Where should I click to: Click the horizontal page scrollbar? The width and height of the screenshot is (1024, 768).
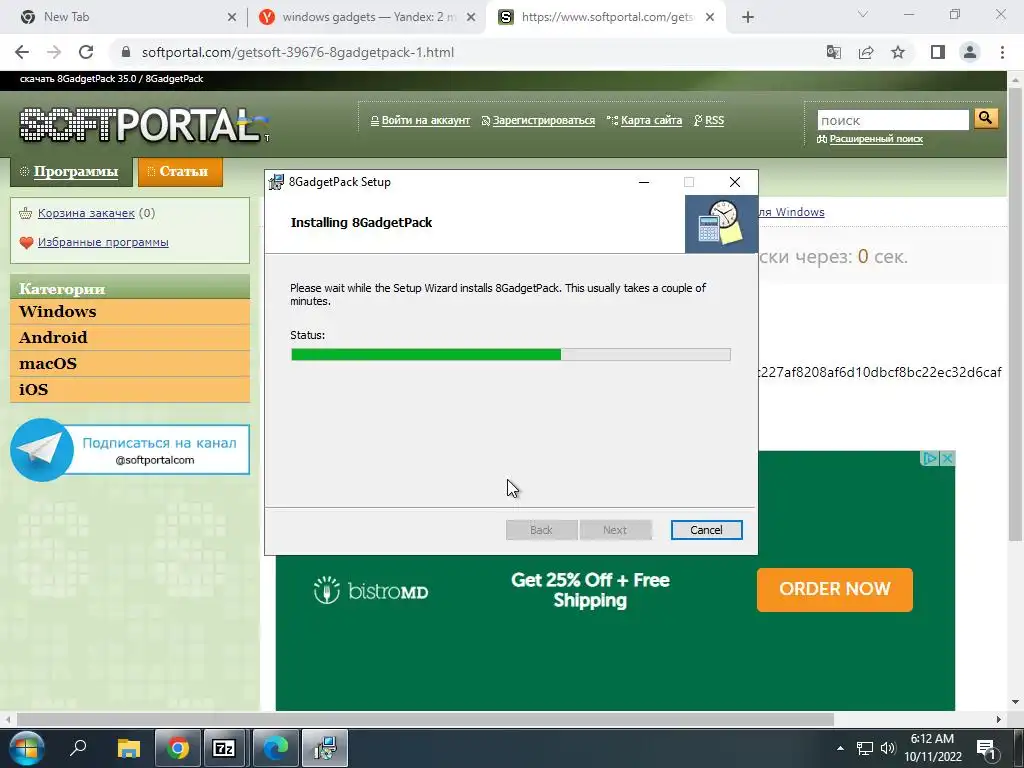point(426,720)
